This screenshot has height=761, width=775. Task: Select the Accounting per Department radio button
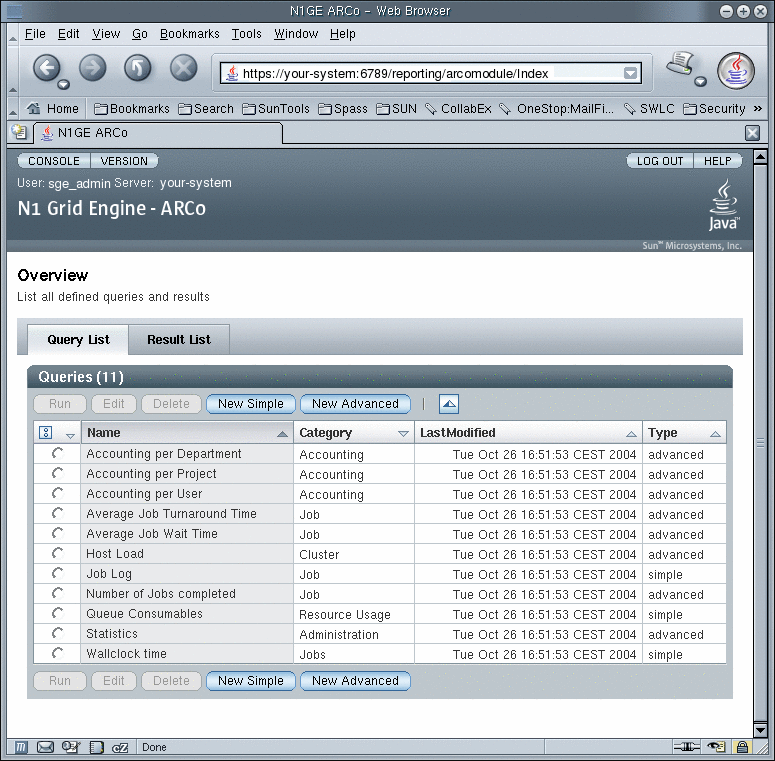58,453
